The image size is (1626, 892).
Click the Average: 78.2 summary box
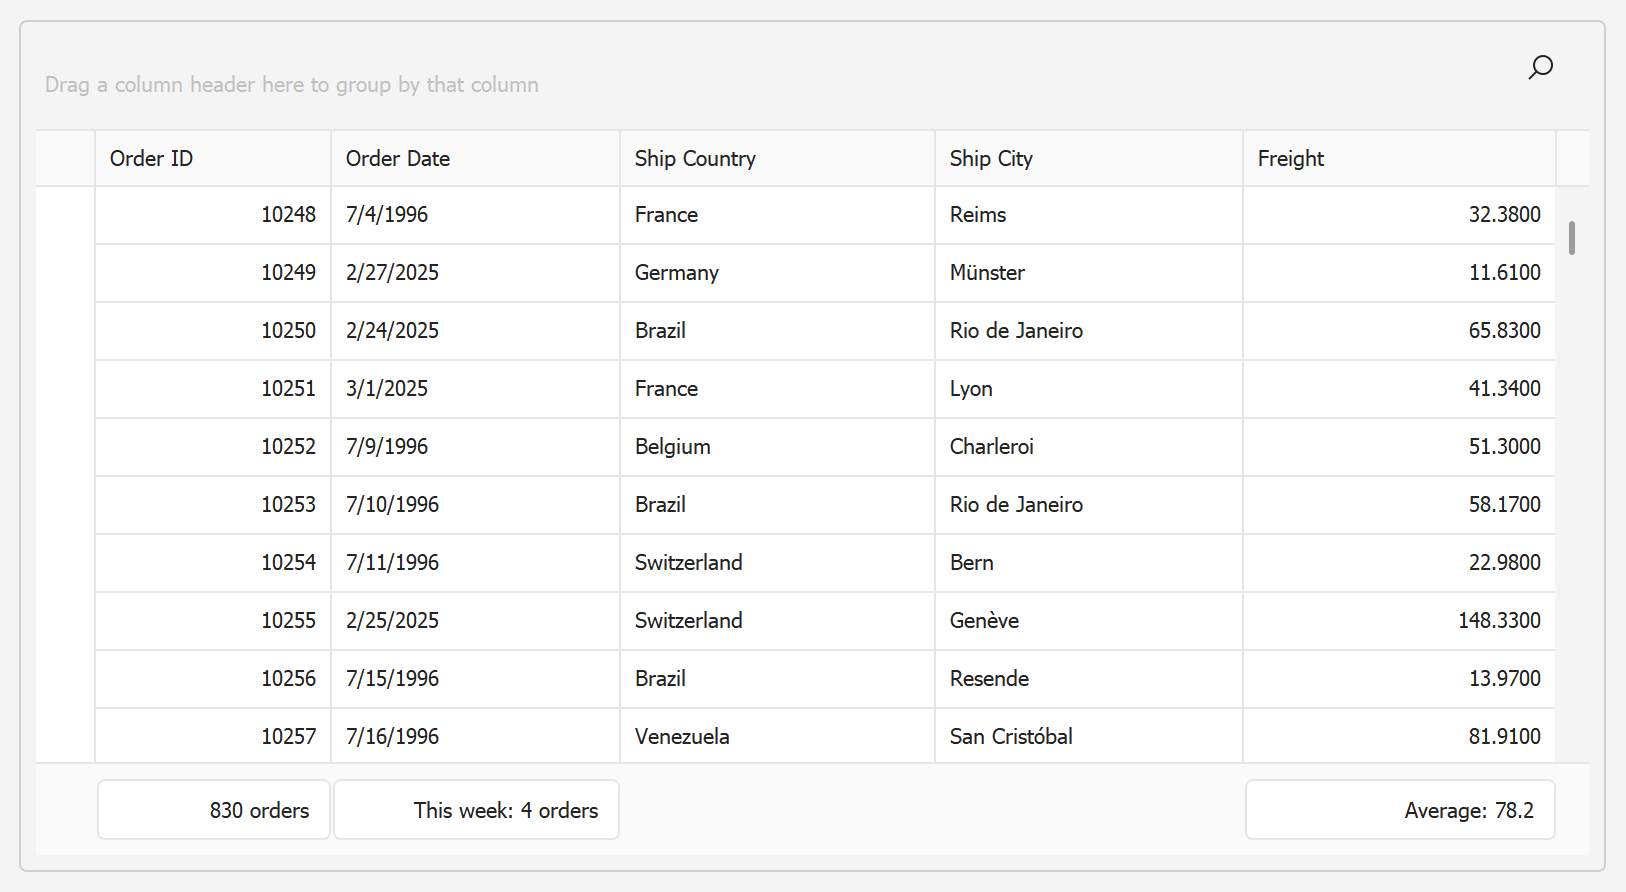1399,810
